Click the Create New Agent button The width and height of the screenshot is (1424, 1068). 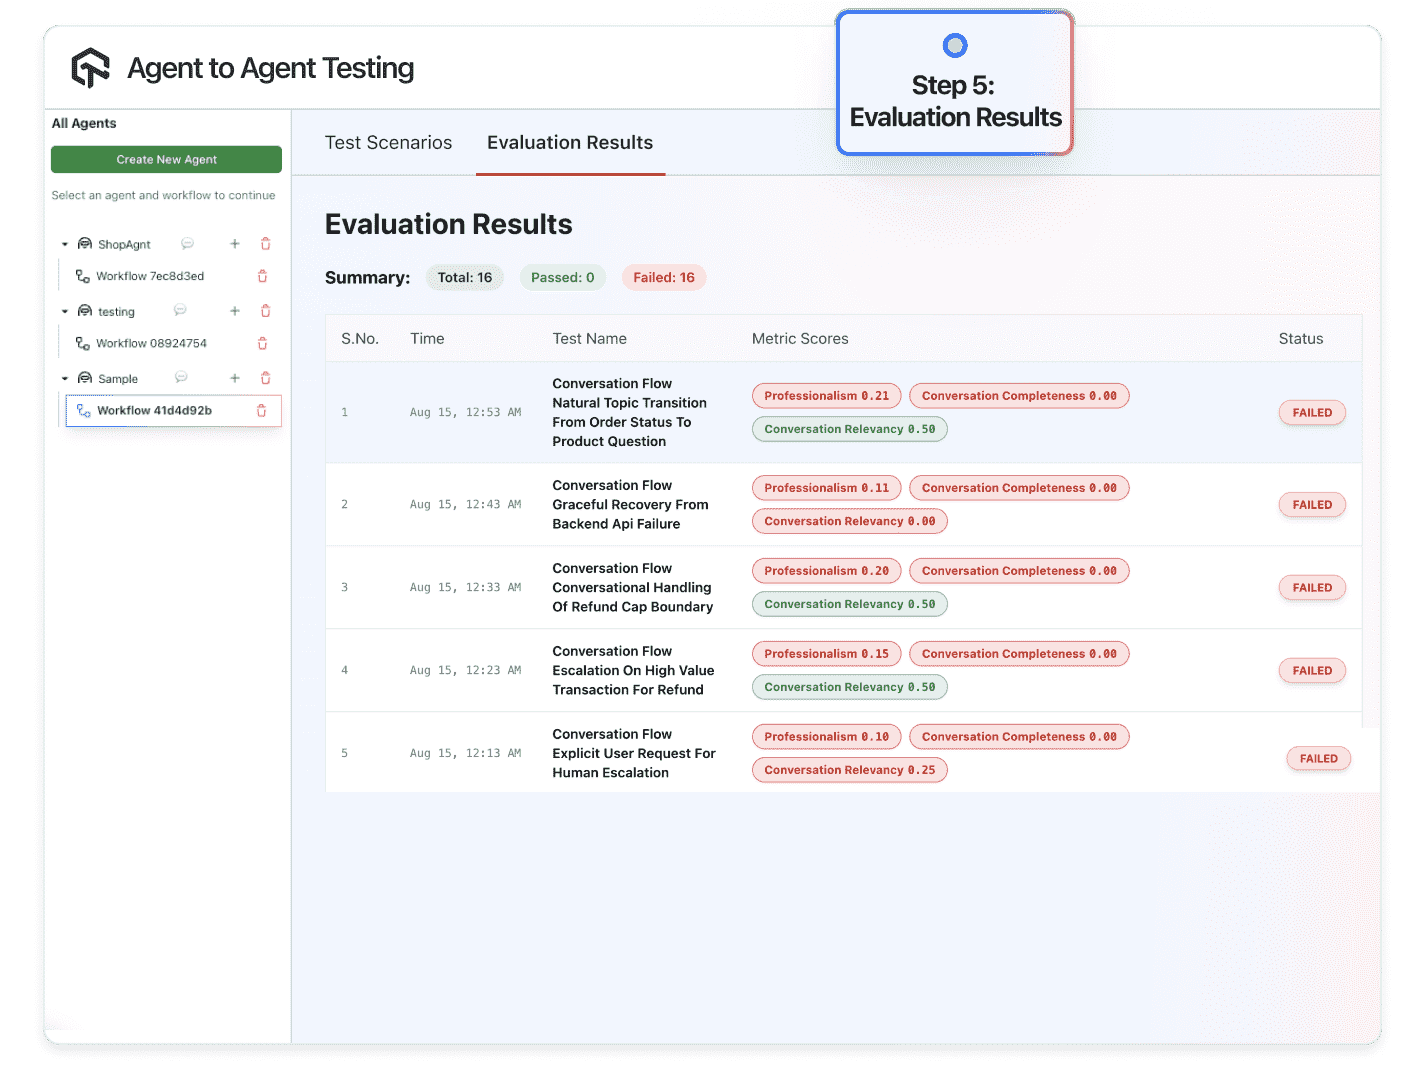point(166,159)
